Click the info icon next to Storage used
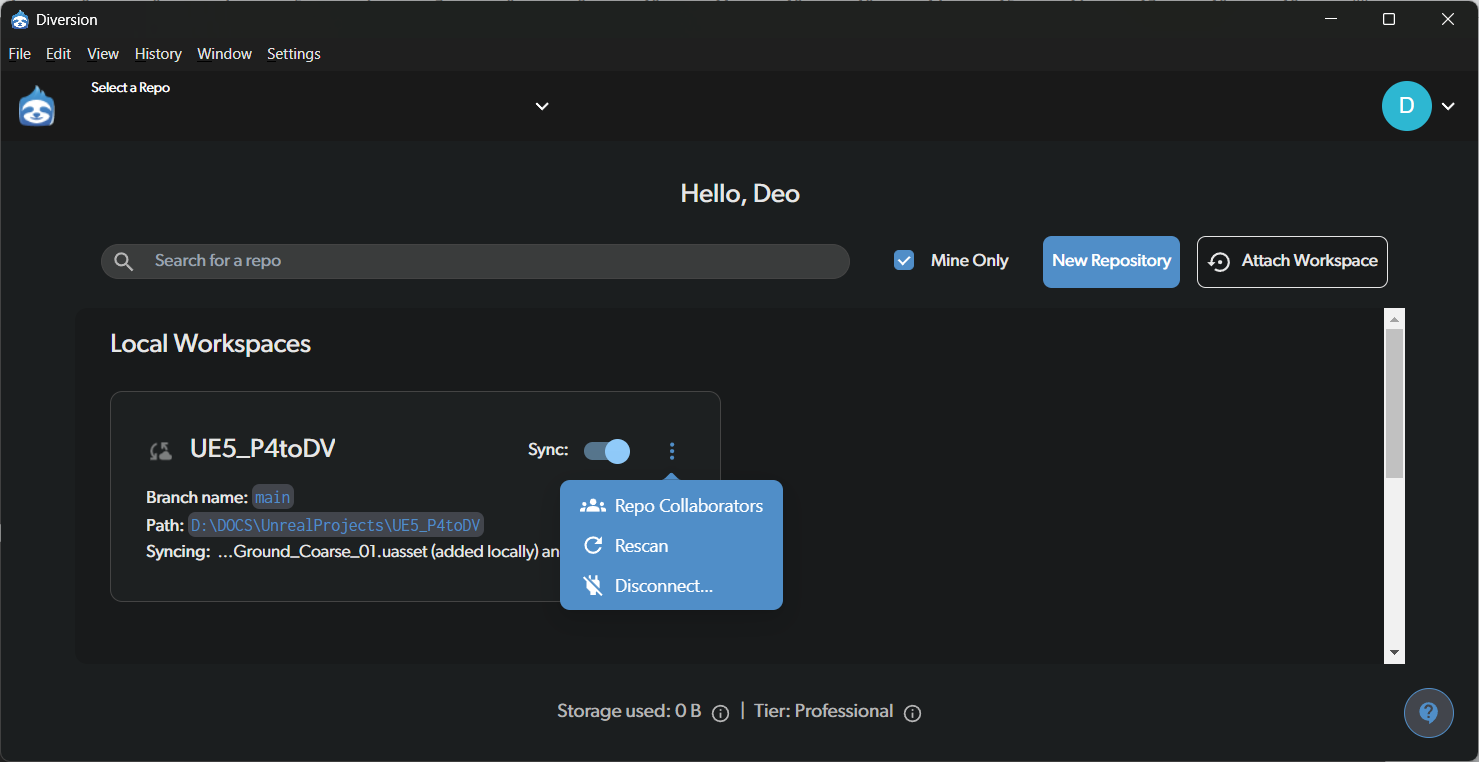 pos(720,713)
